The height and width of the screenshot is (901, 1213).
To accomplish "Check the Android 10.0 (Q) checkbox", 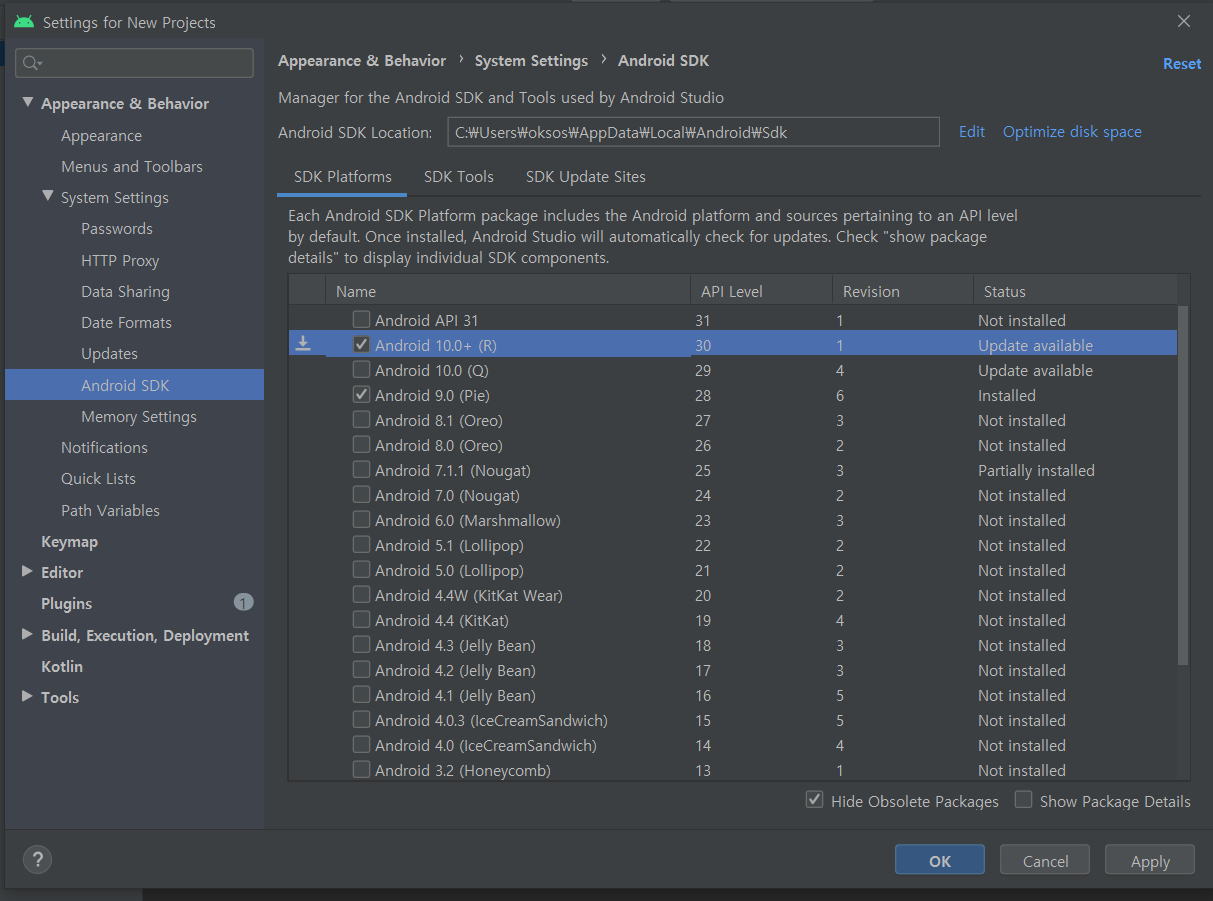I will [361, 370].
